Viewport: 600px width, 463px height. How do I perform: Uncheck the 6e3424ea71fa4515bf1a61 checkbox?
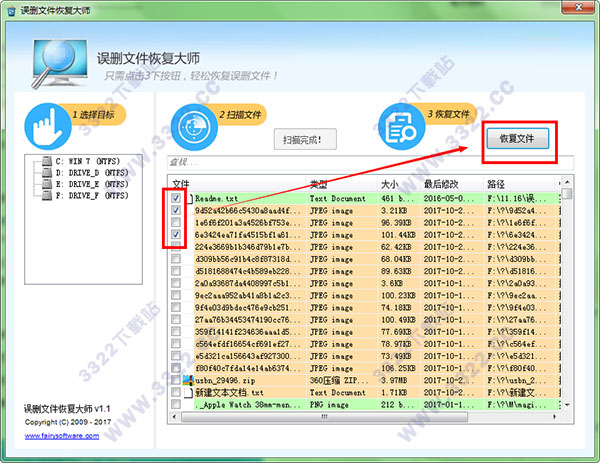pos(176,235)
